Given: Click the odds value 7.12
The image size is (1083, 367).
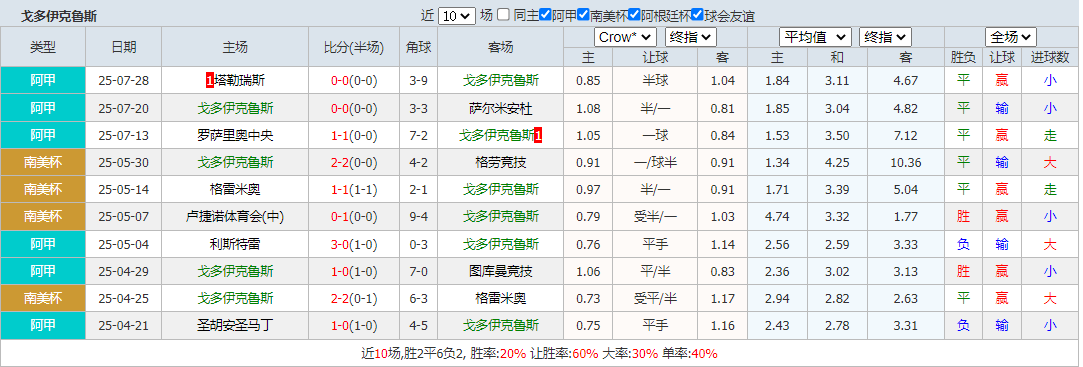Looking at the screenshot, I should [x=905, y=135].
